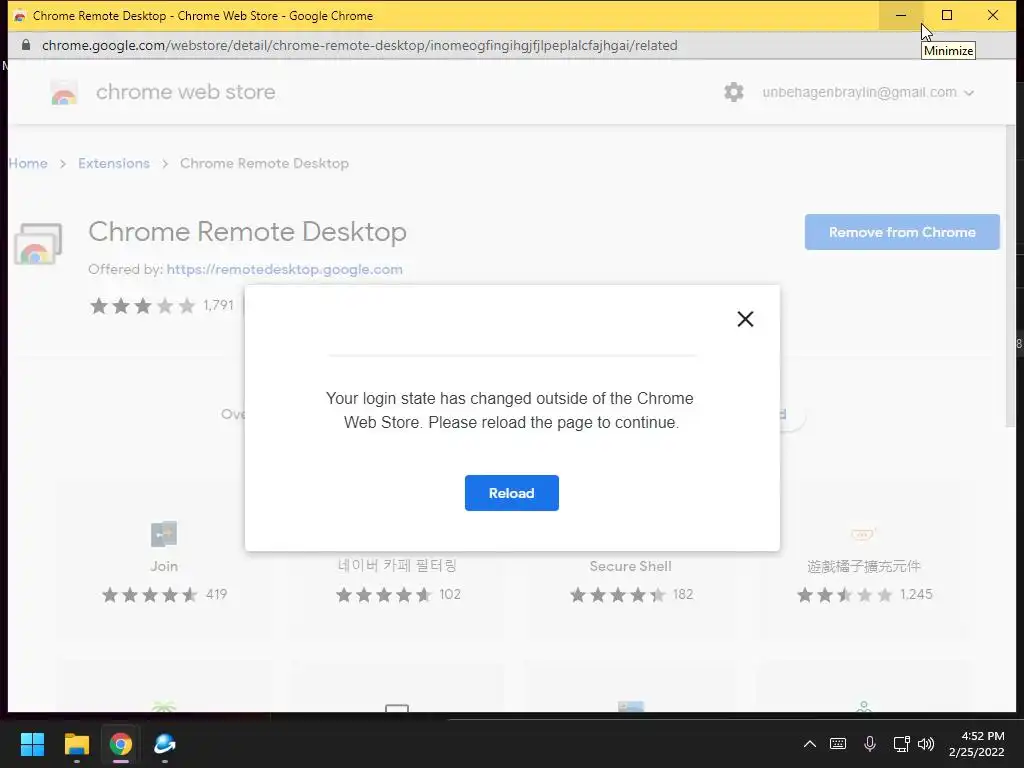Click the blue-arrow app in the taskbar

pos(165,744)
